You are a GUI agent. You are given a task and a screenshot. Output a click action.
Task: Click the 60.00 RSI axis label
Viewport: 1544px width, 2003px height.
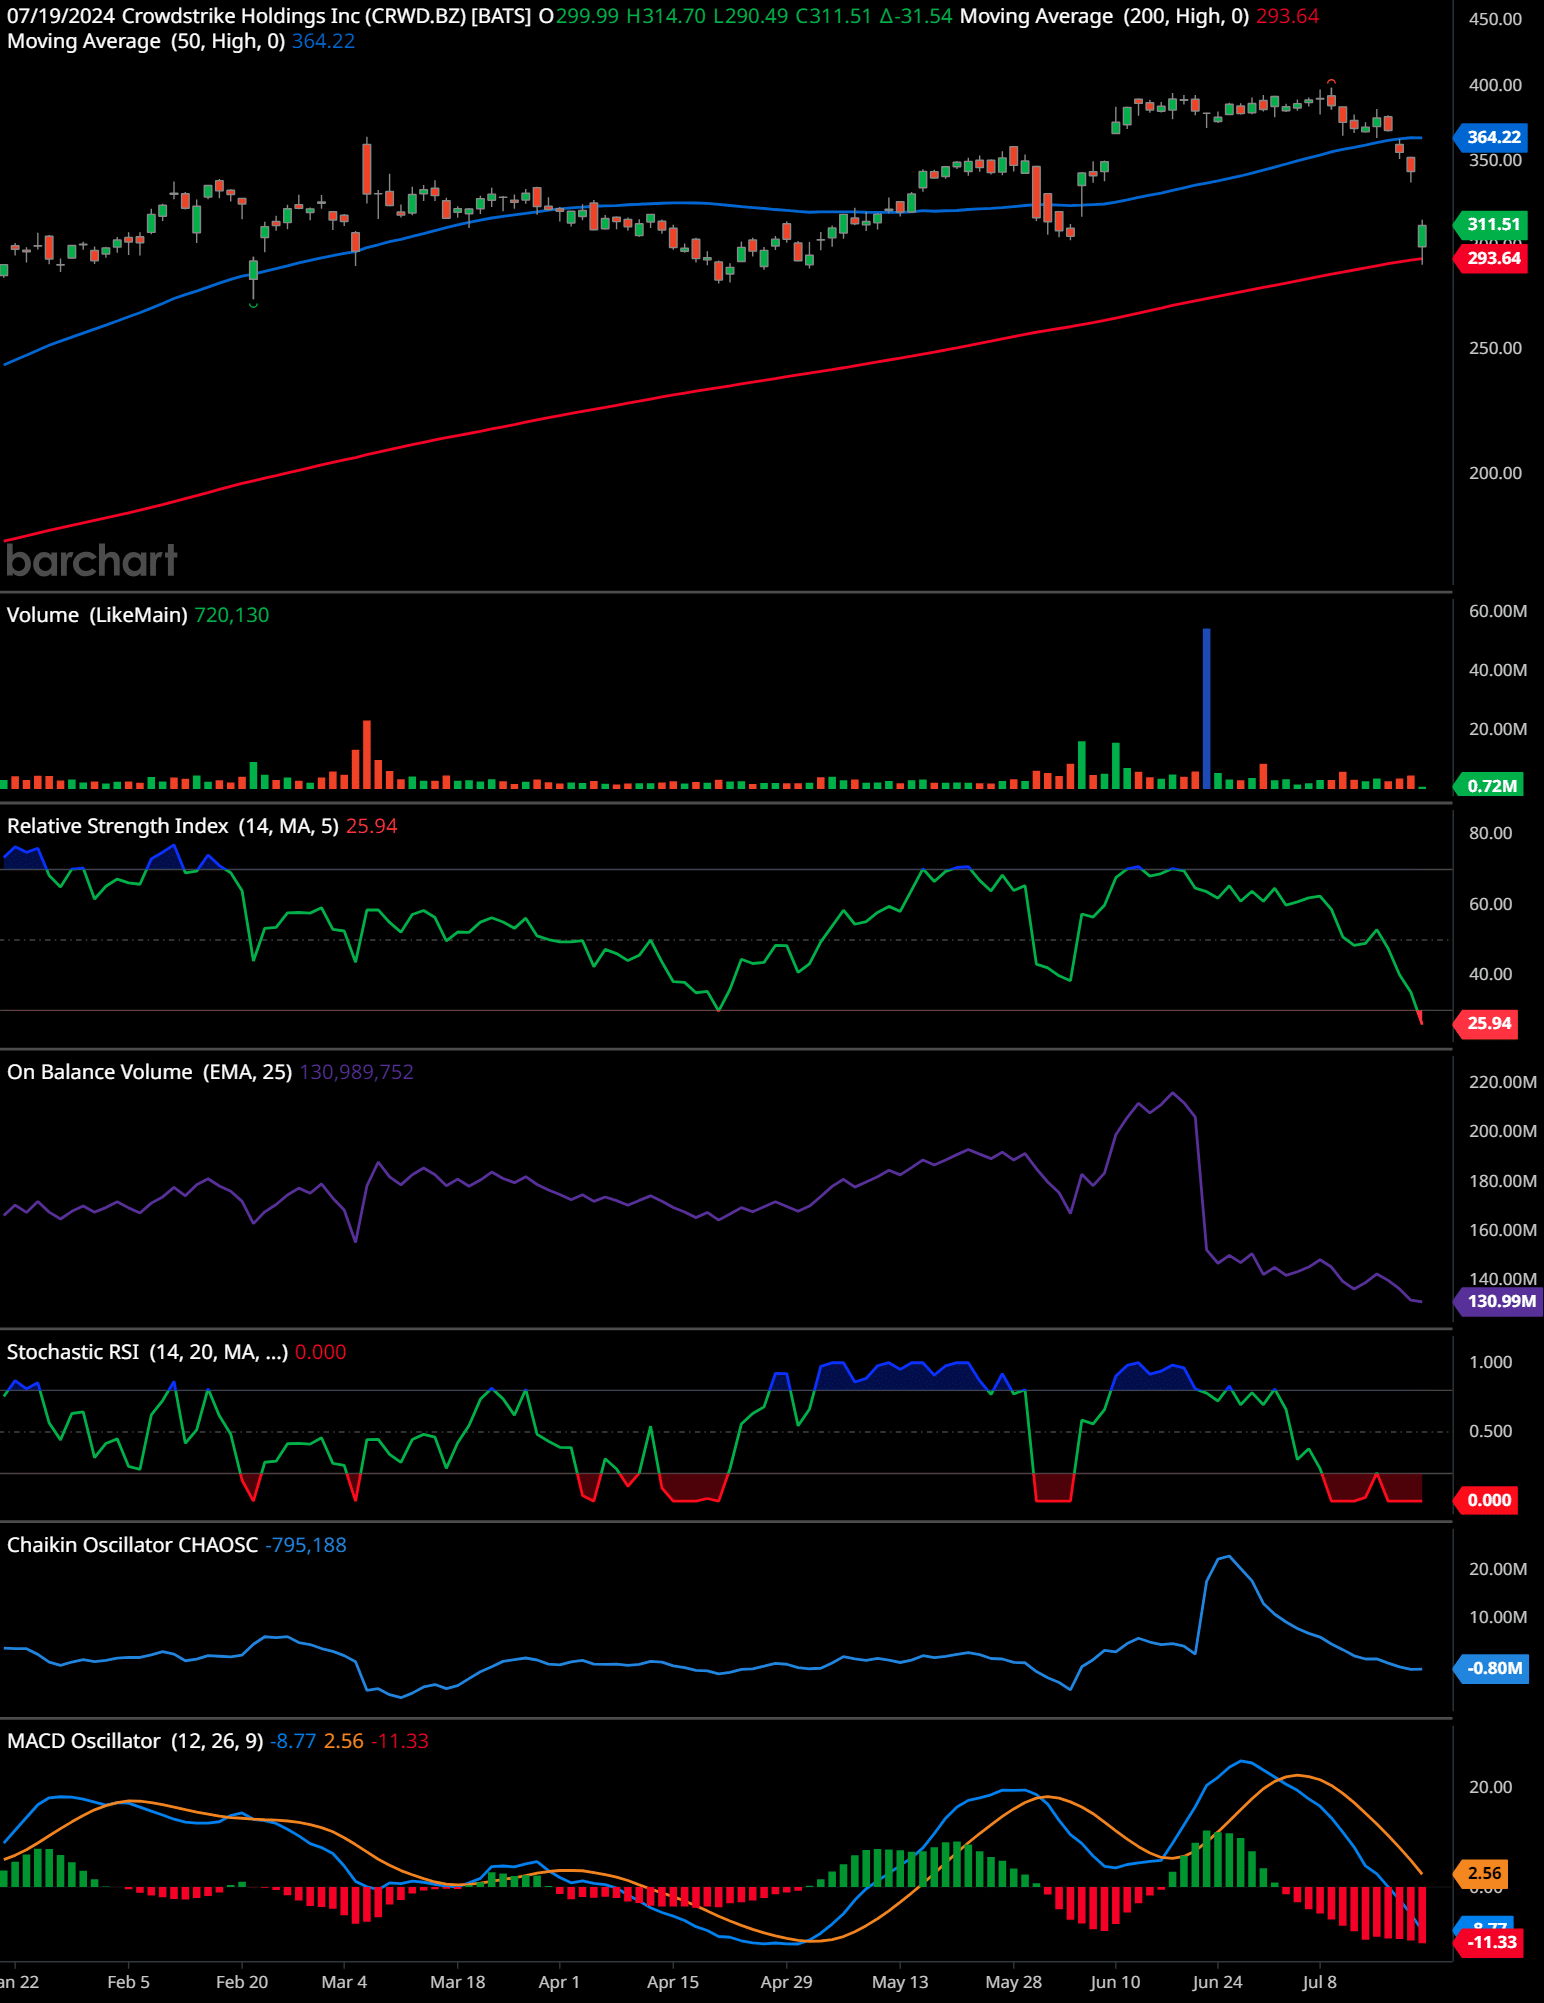[x=1490, y=904]
